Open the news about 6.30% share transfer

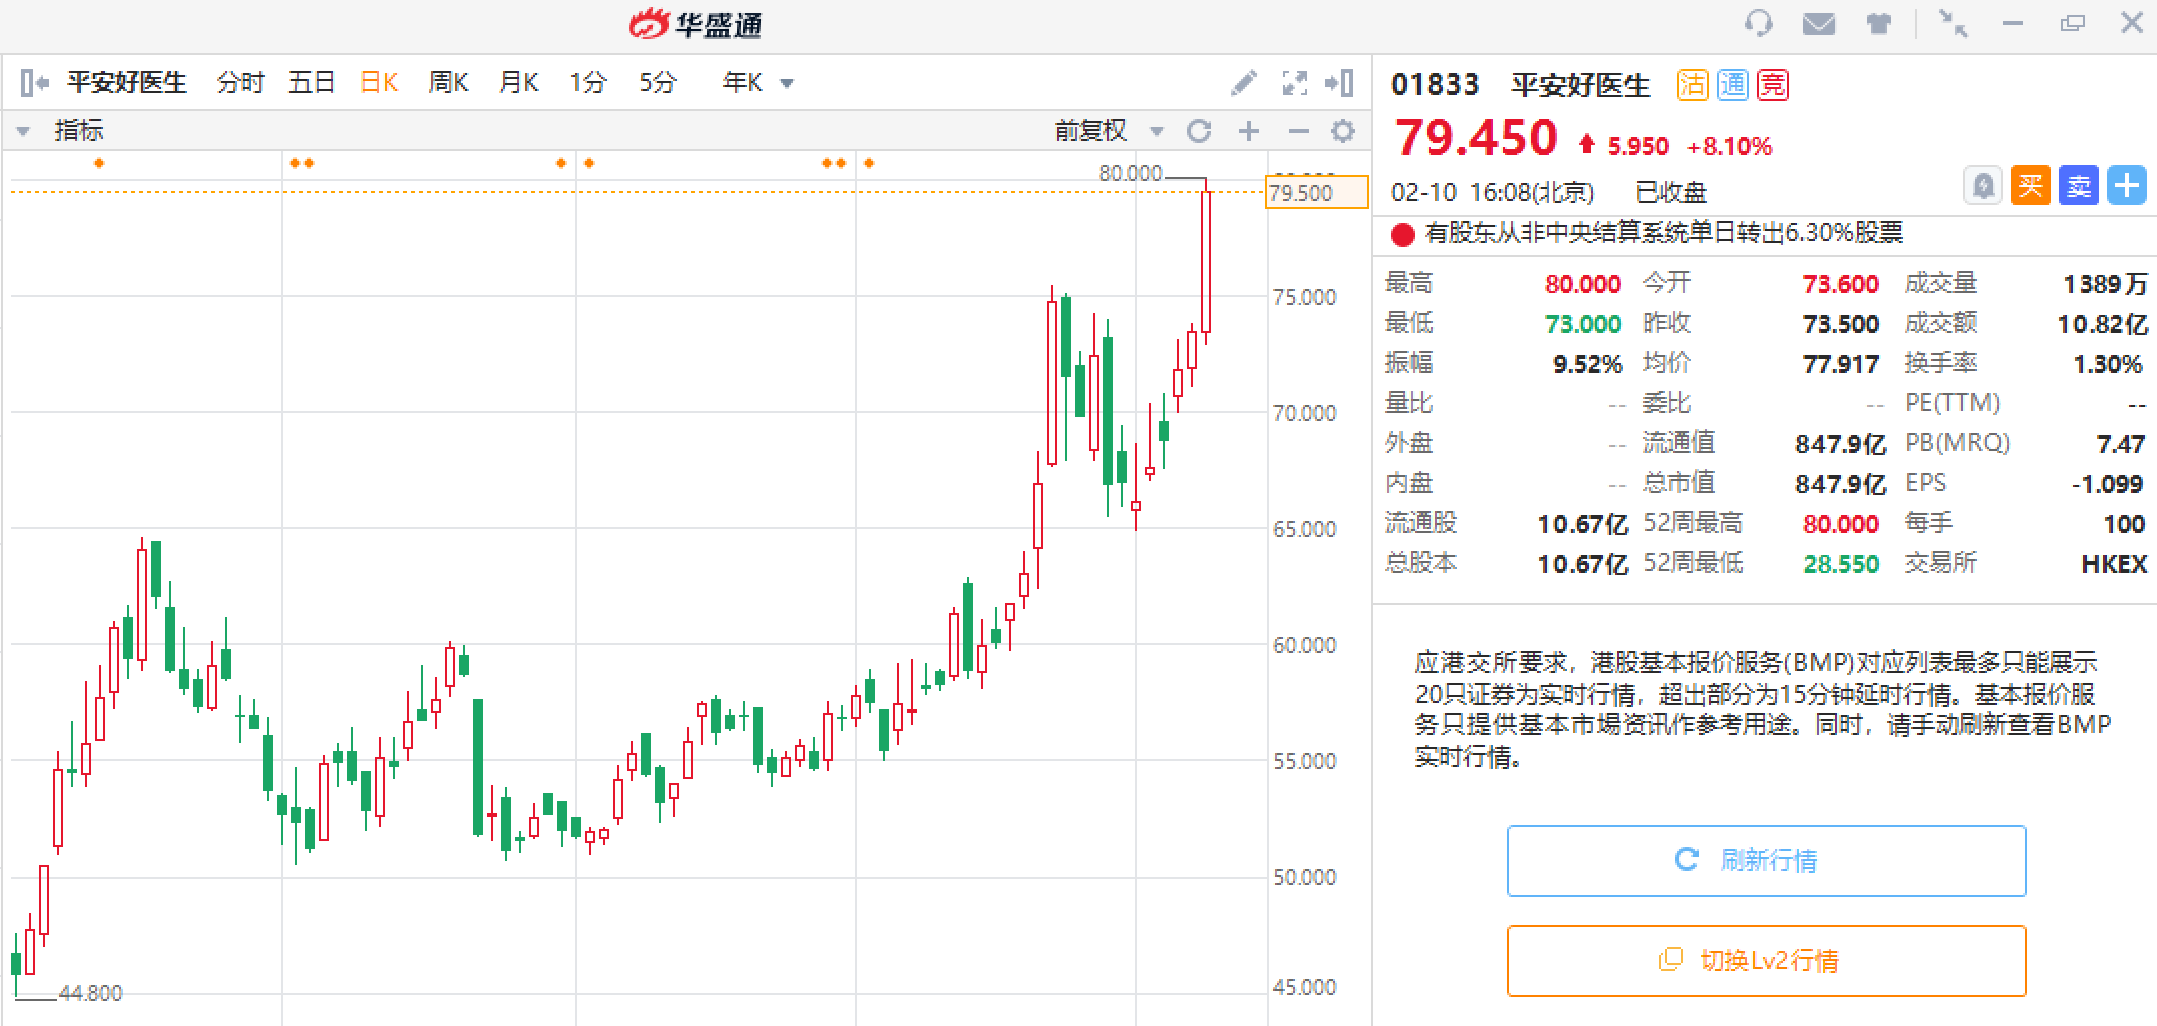point(1664,233)
